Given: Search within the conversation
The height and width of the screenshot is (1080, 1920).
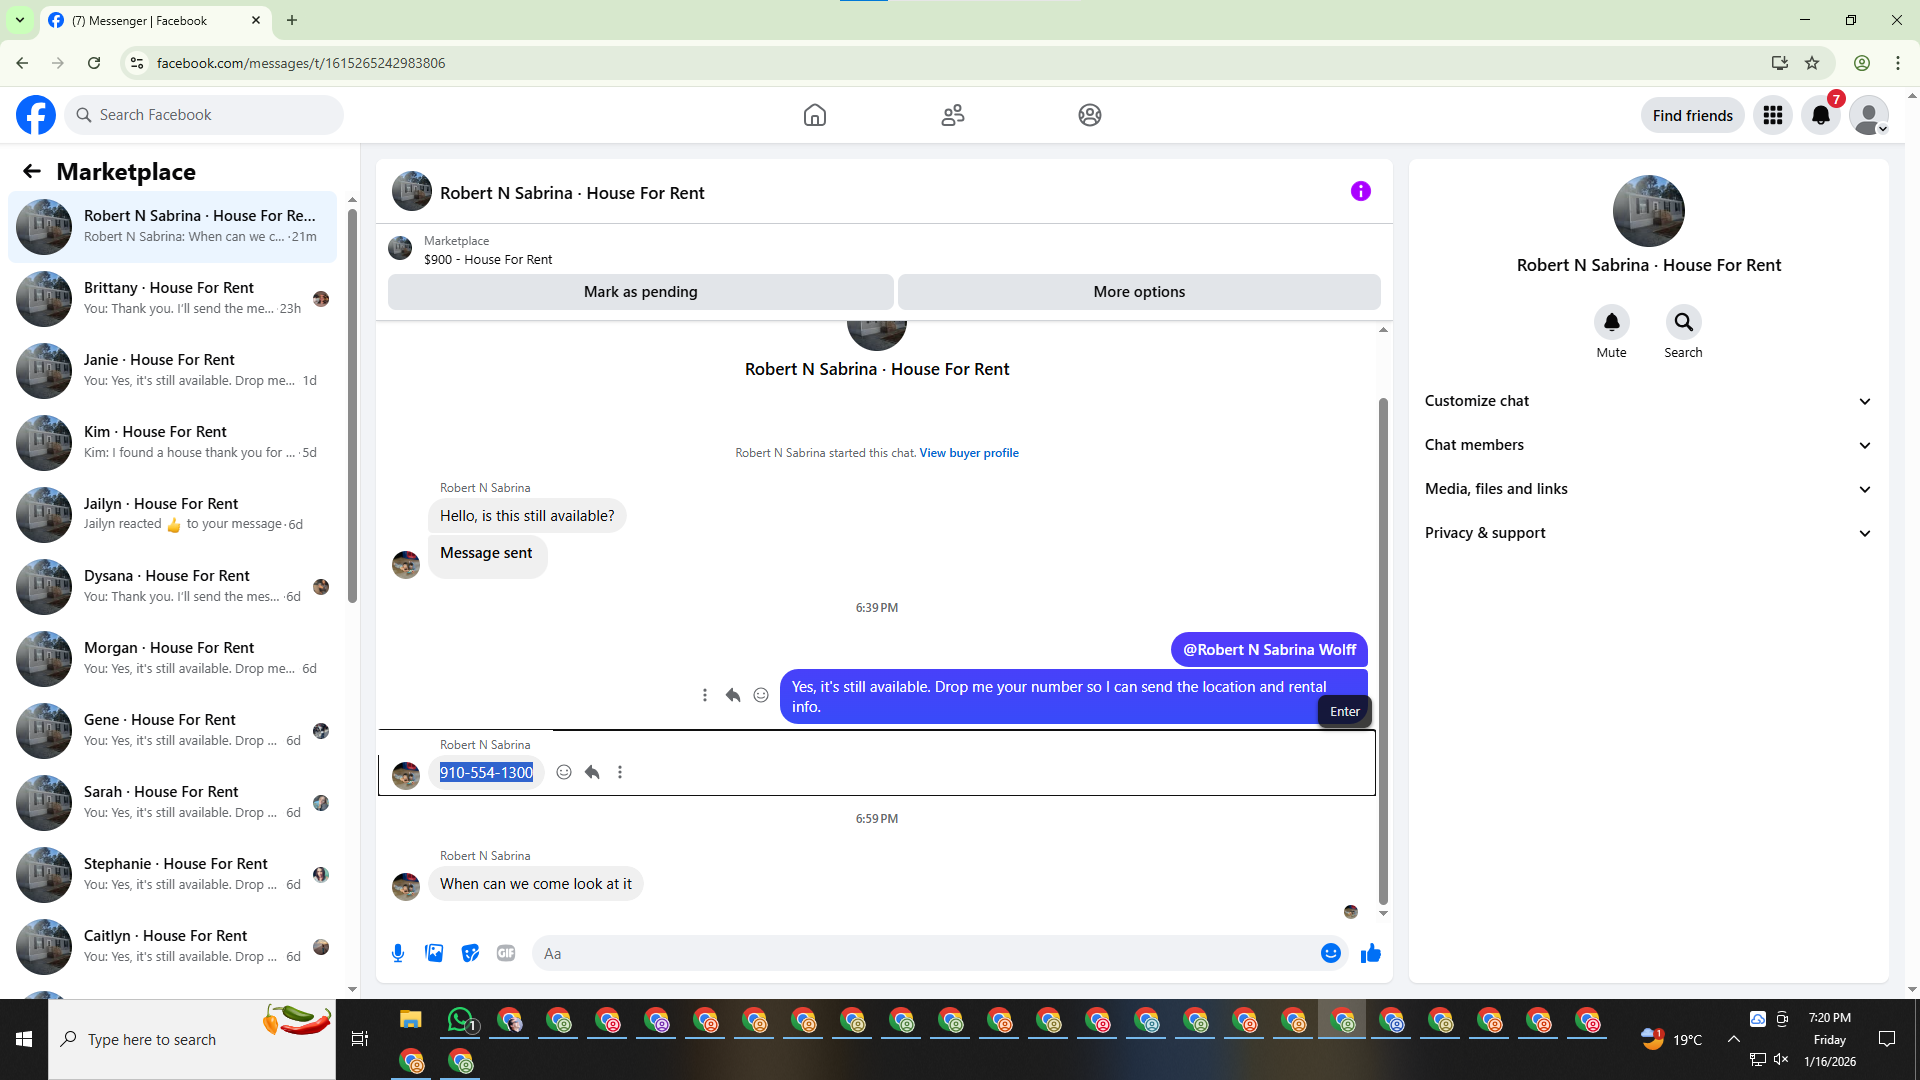Looking at the screenshot, I should (x=1683, y=322).
